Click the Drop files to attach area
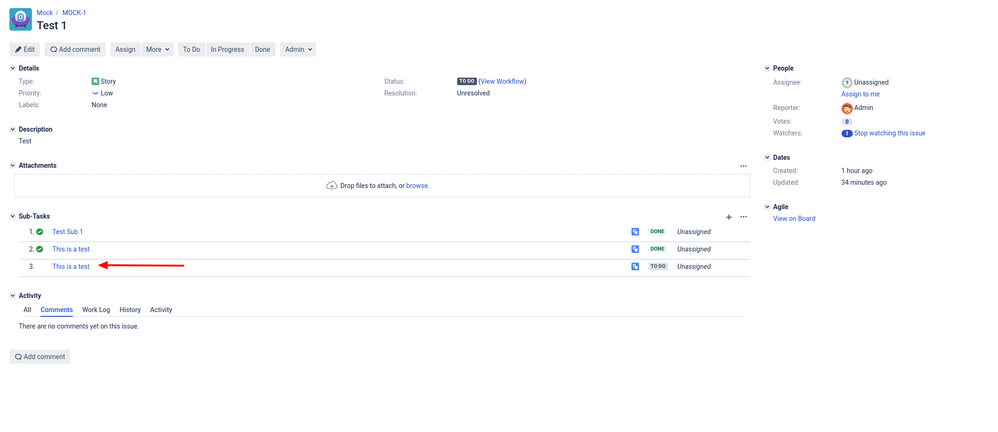 pyautogui.click(x=382, y=186)
